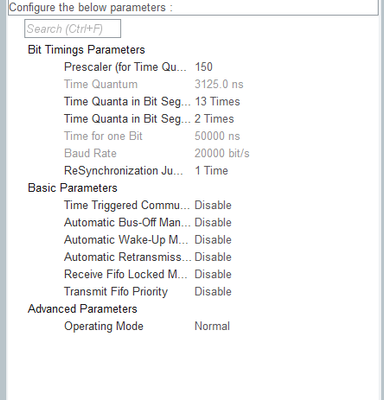Open the ReSynchronization Jump Width 1 Time dropdown

click(211, 171)
